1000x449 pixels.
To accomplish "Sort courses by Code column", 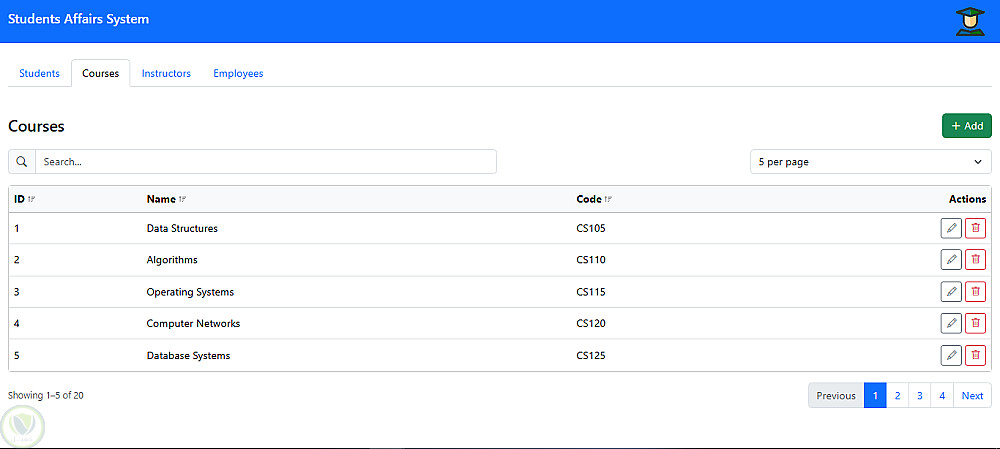I will [x=607, y=199].
